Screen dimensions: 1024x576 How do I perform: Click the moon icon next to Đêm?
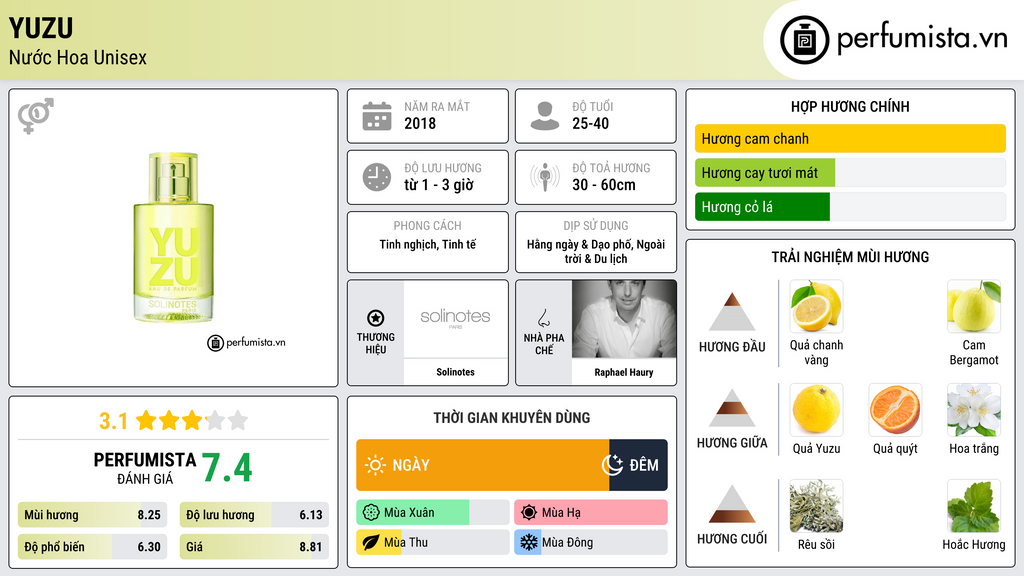click(612, 465)
